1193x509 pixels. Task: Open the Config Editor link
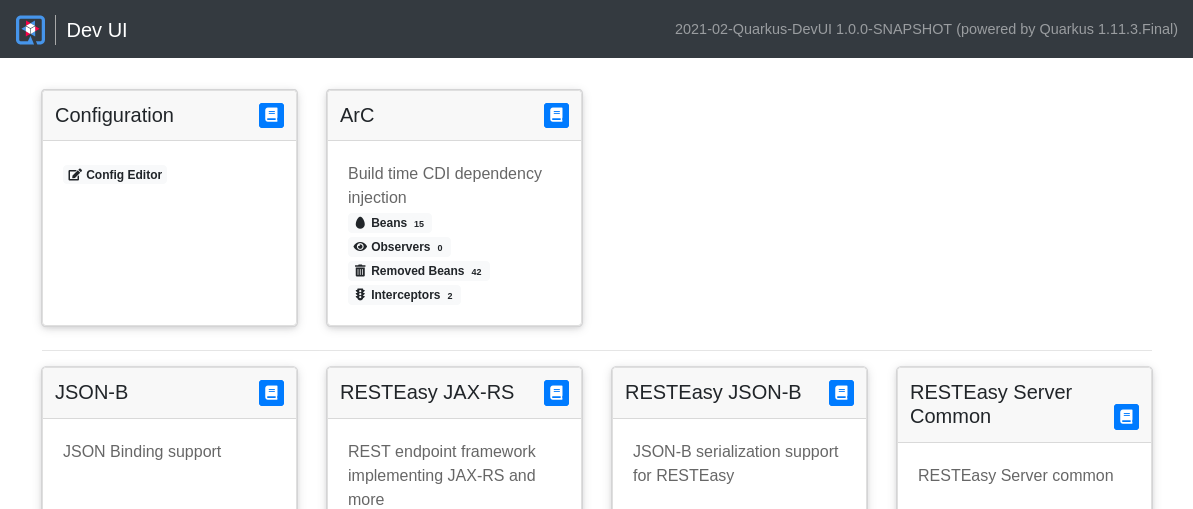[115, 175]
